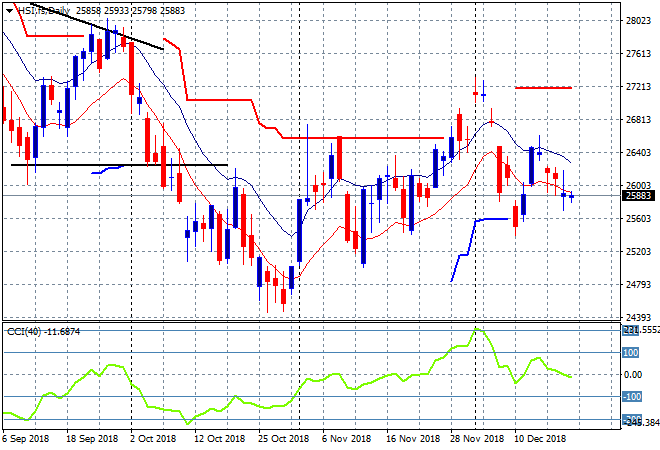660x450 pixels.
Task: Click the CCI 0.00 level label
Action: (632, 375)
